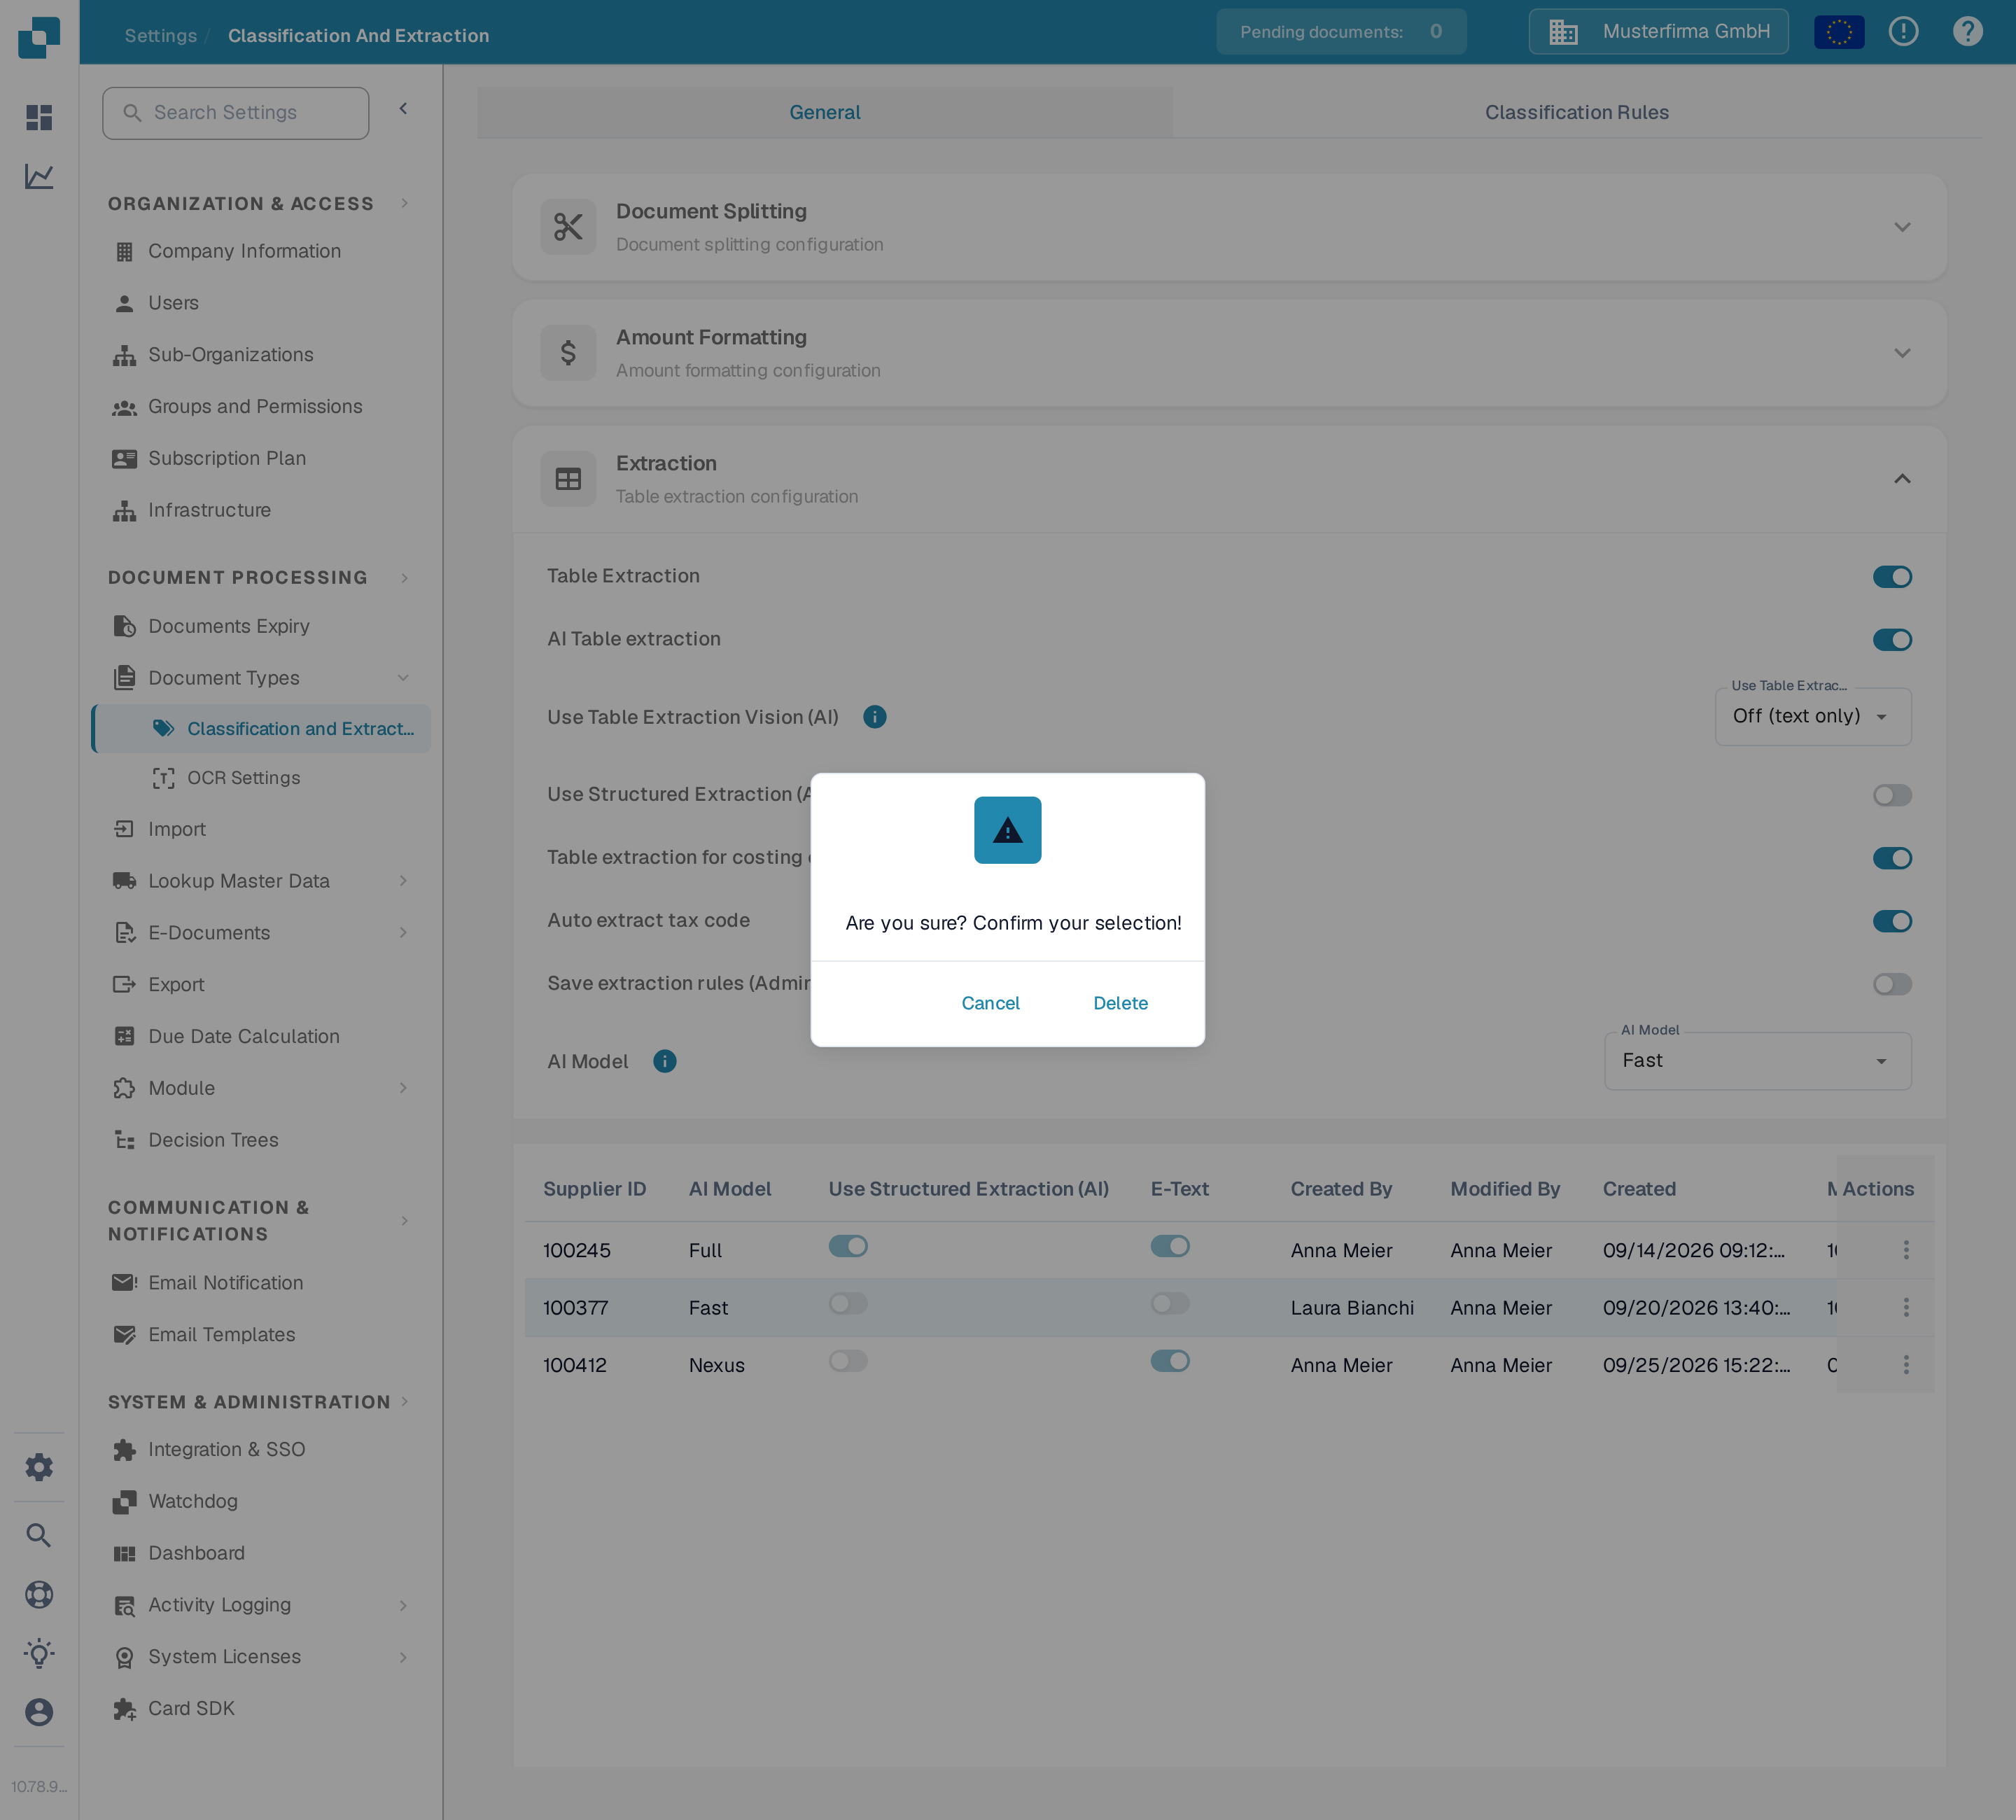Screen dimensions: 2016x1820
Task: Click info icon beside Use Table Extraction Vision
Action: [x=875, y=717]
